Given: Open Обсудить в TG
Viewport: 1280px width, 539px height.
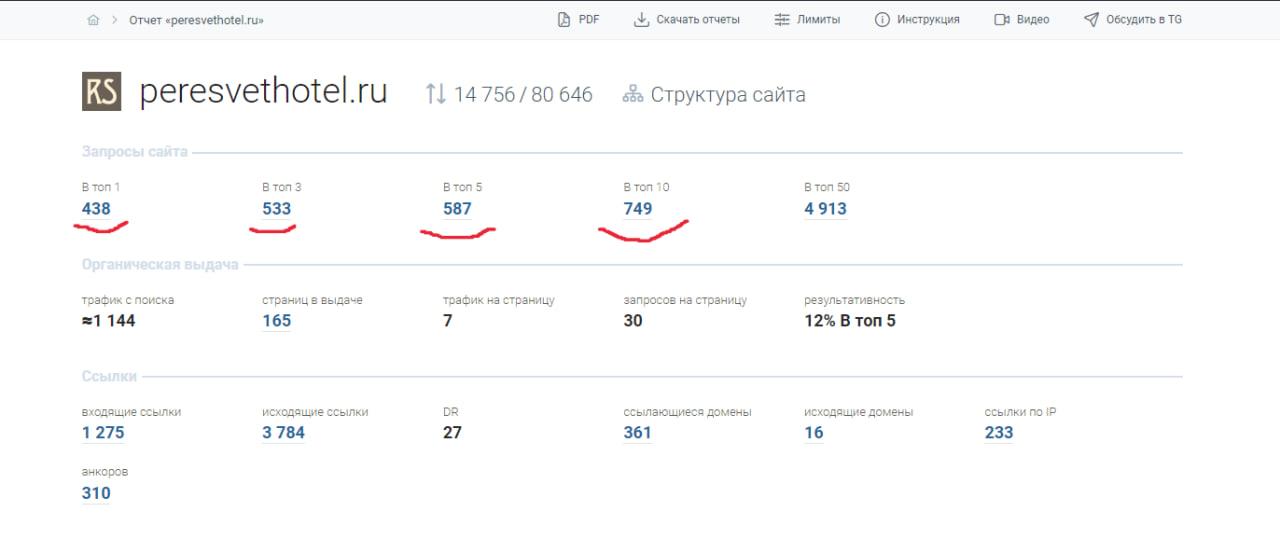Looking at the screenshot, I should (1144, 19).
